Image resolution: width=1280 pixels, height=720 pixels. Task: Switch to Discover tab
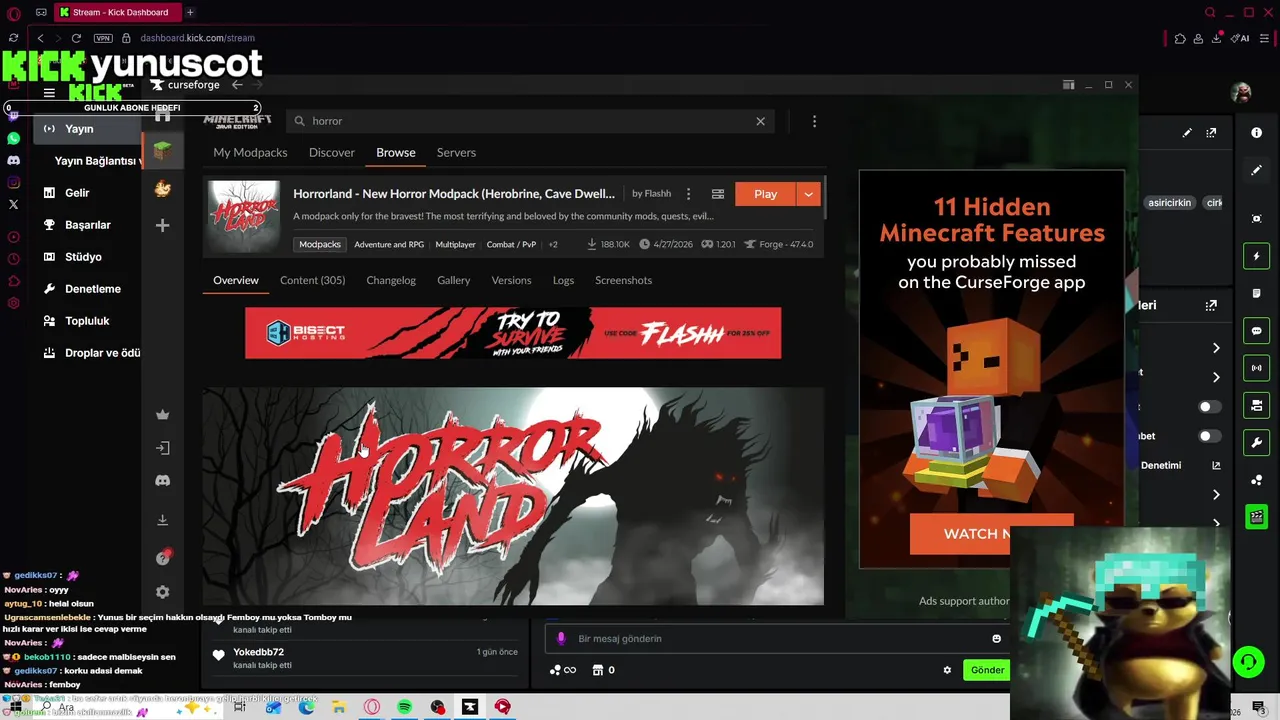332,152
